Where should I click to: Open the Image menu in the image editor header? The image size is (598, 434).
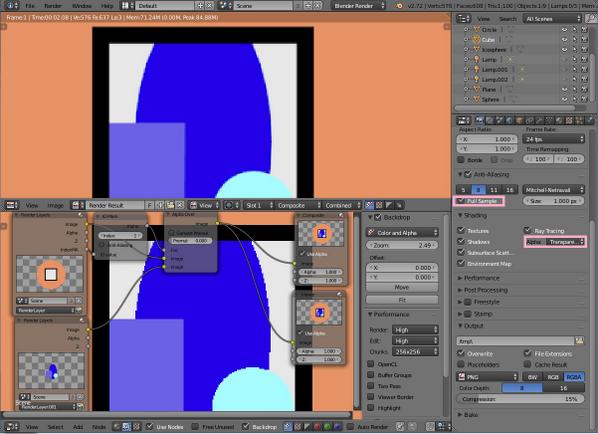[55, 205]
